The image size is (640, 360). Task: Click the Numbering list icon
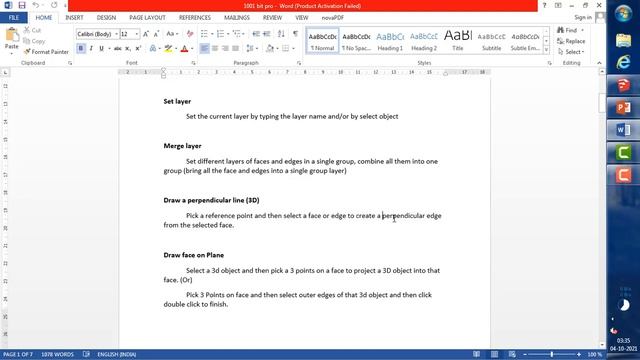click(220, 34)
